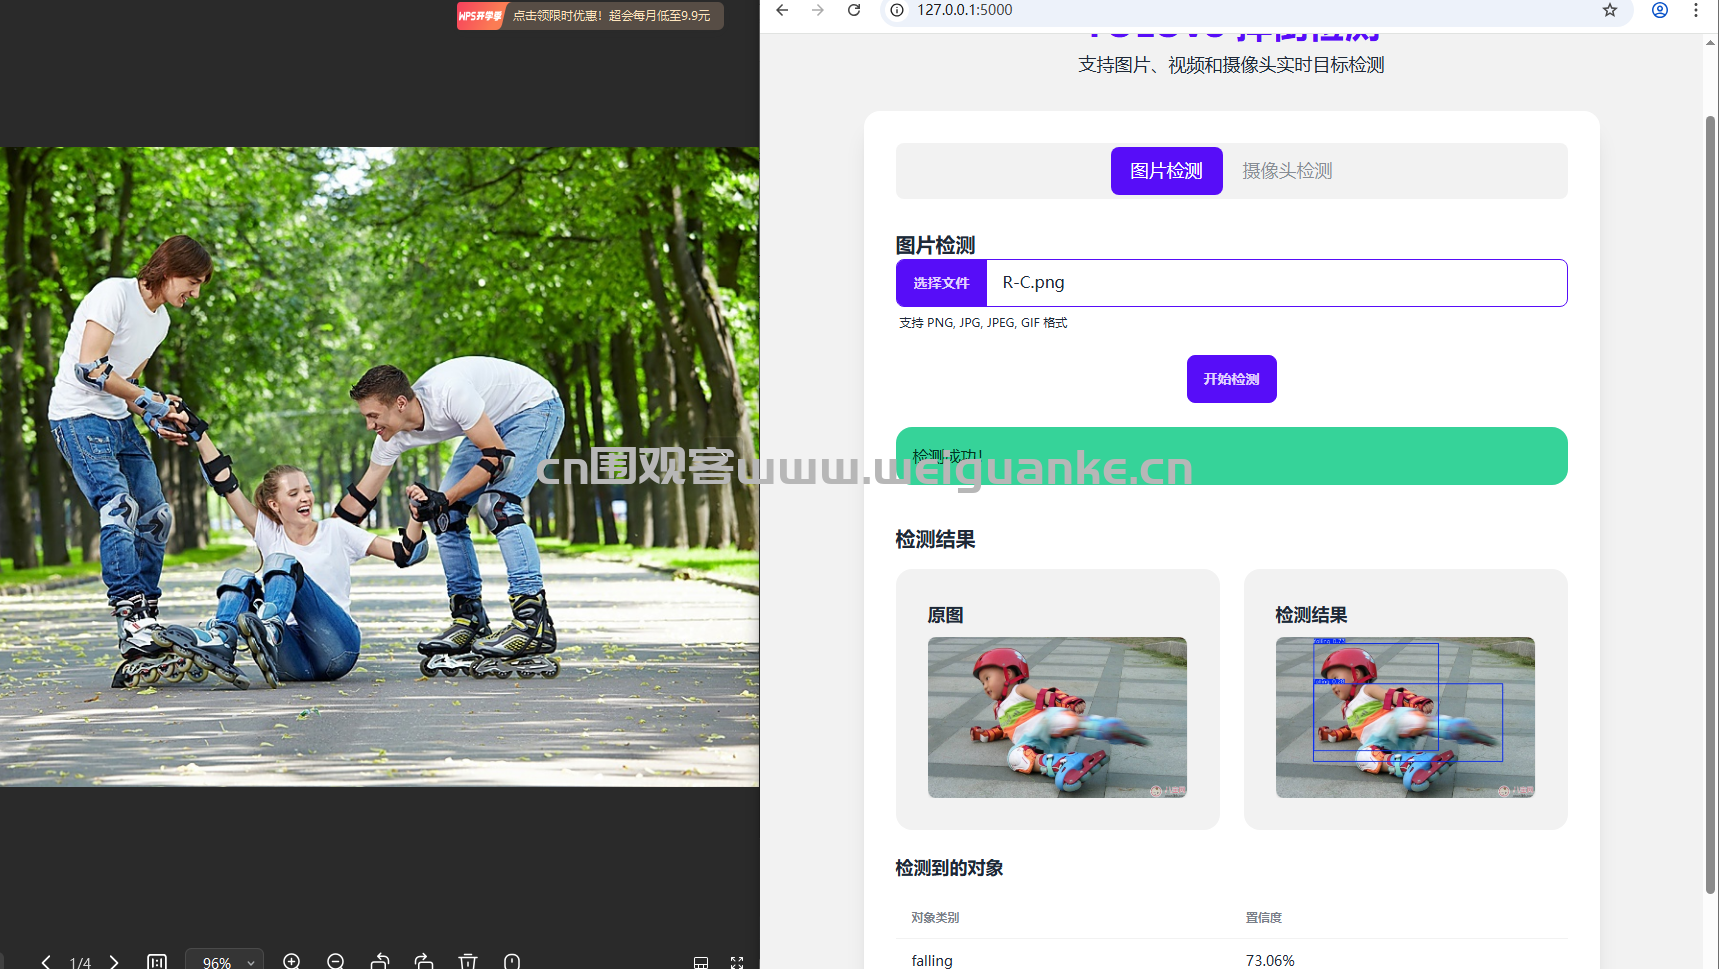Enter fullscreen mode in image viewer

(x=737, y=962)
